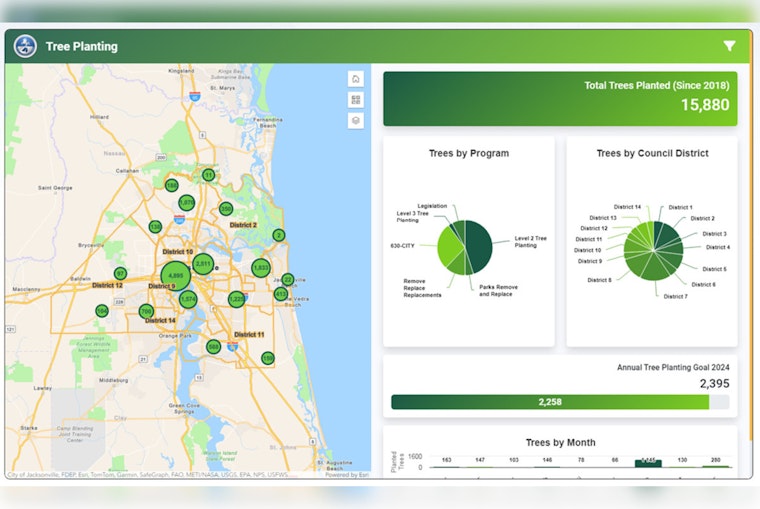
Task: Click the Total Trees Planted (Since 2018) card
Action: click(x=560, y=99)
